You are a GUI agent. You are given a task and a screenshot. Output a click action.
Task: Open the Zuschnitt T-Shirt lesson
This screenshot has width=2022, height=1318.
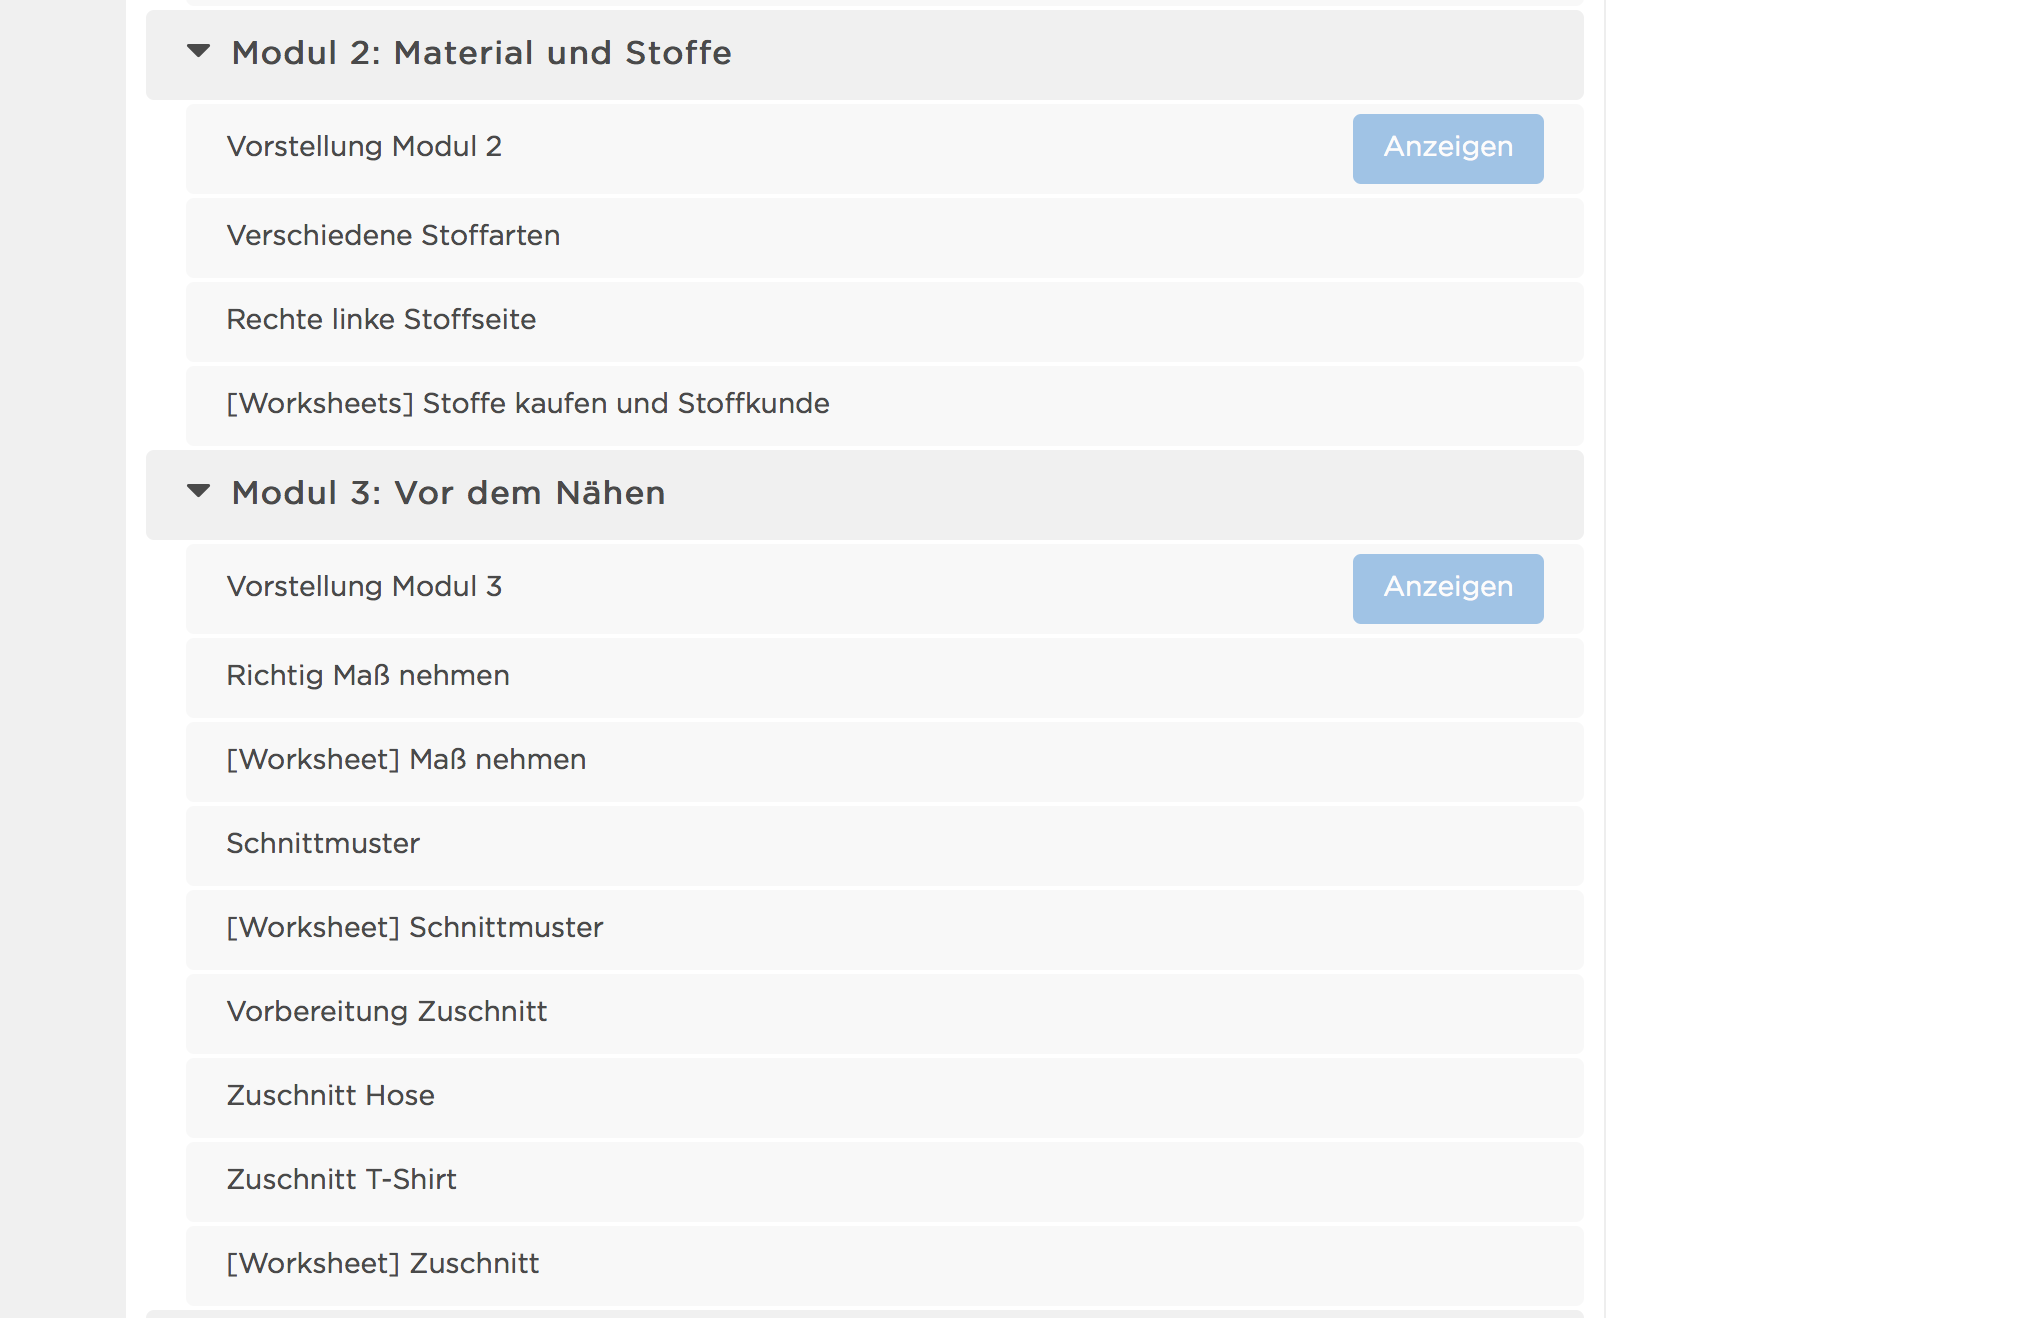click(341, 1180)
